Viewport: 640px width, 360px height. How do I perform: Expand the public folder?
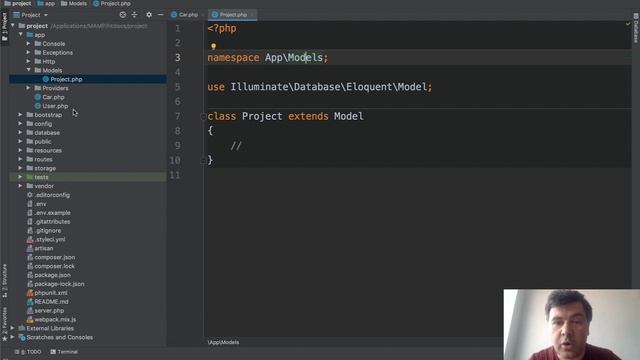[x=20, y=142]
